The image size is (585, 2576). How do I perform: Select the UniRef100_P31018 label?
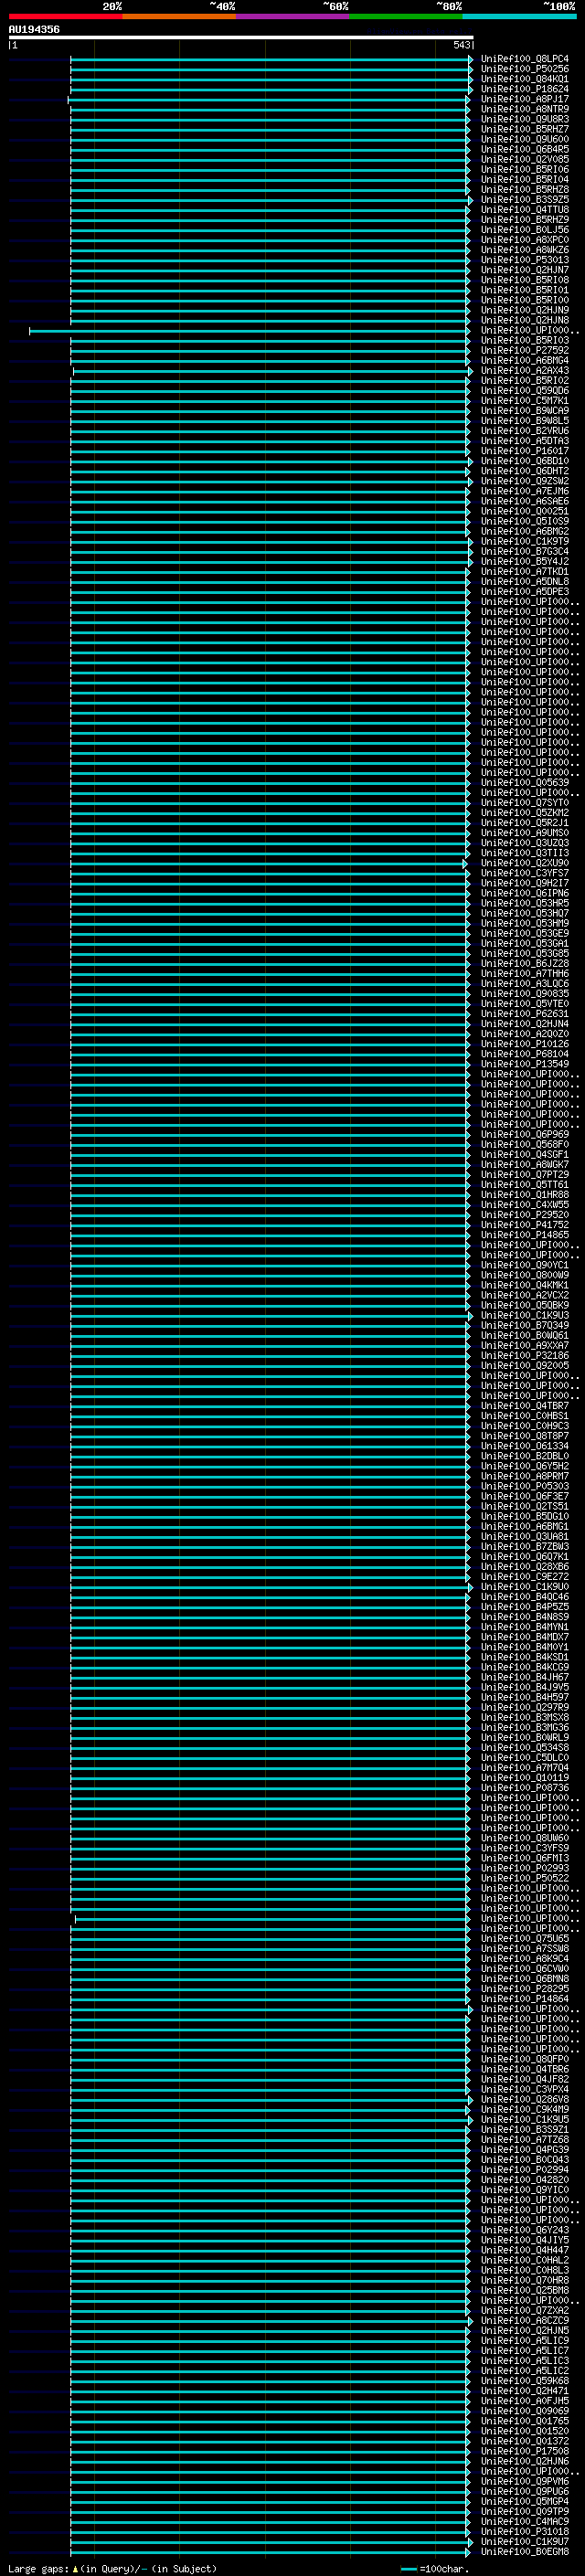pyautogui.click(x=524, y=2532)
